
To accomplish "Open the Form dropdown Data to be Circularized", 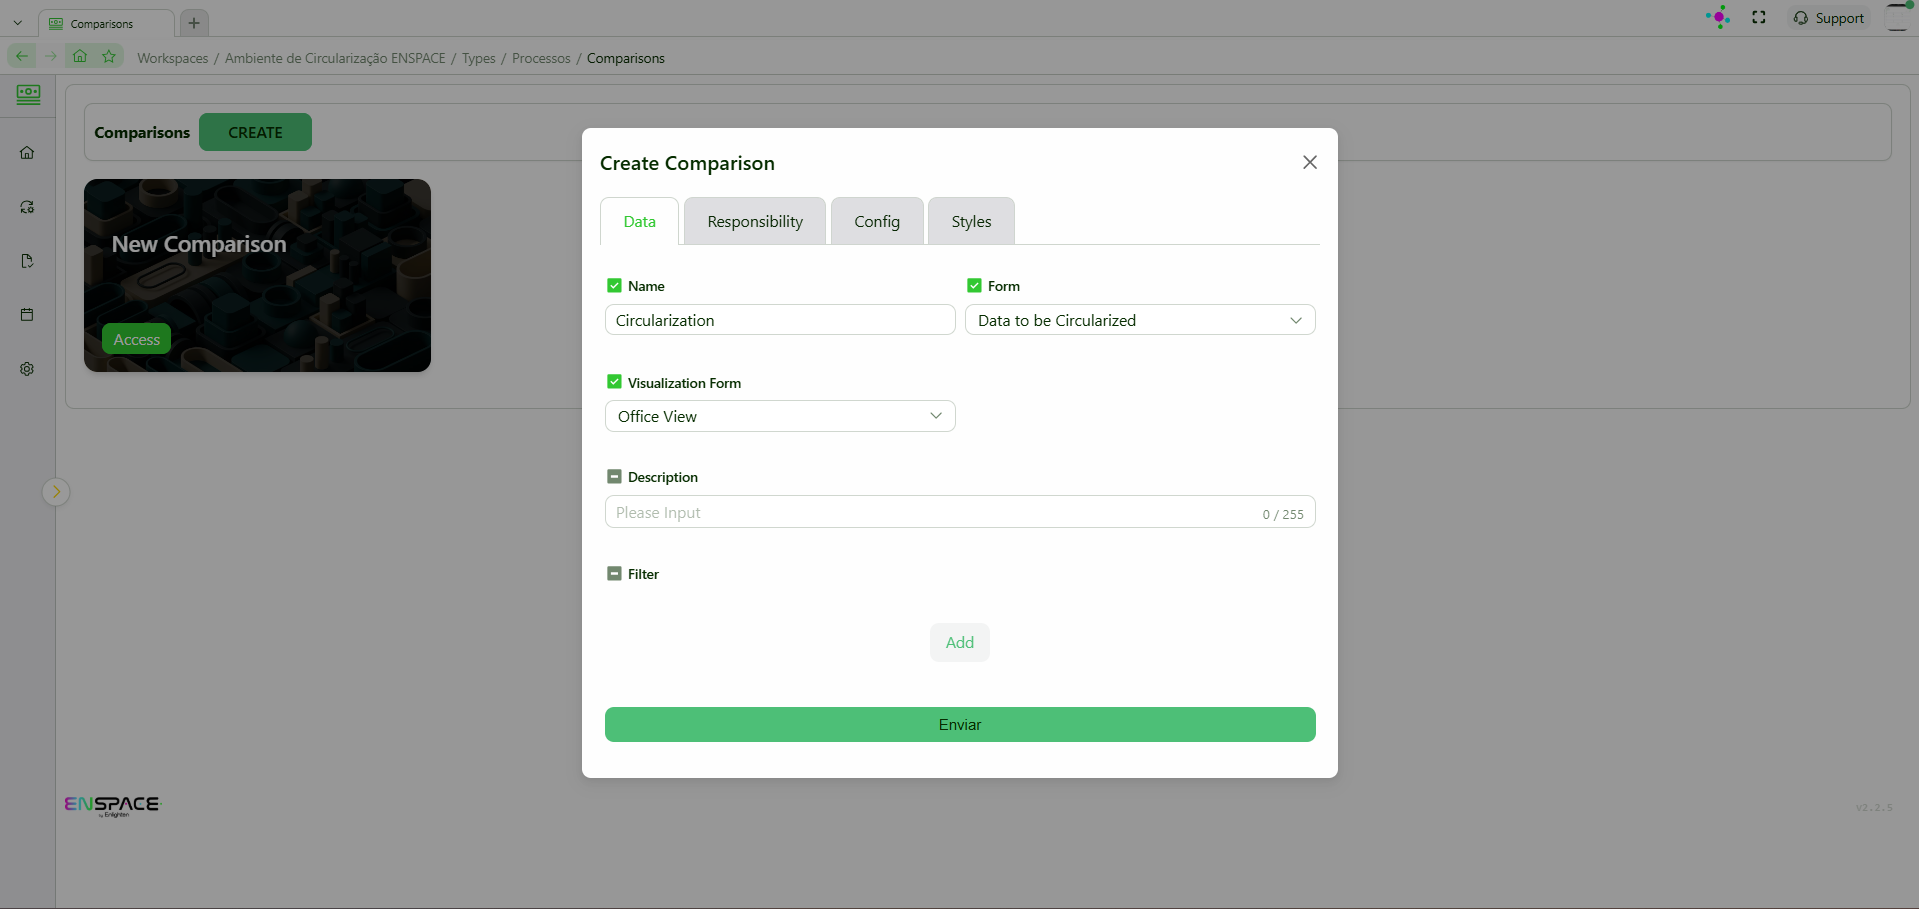I will pos(1140,320).
